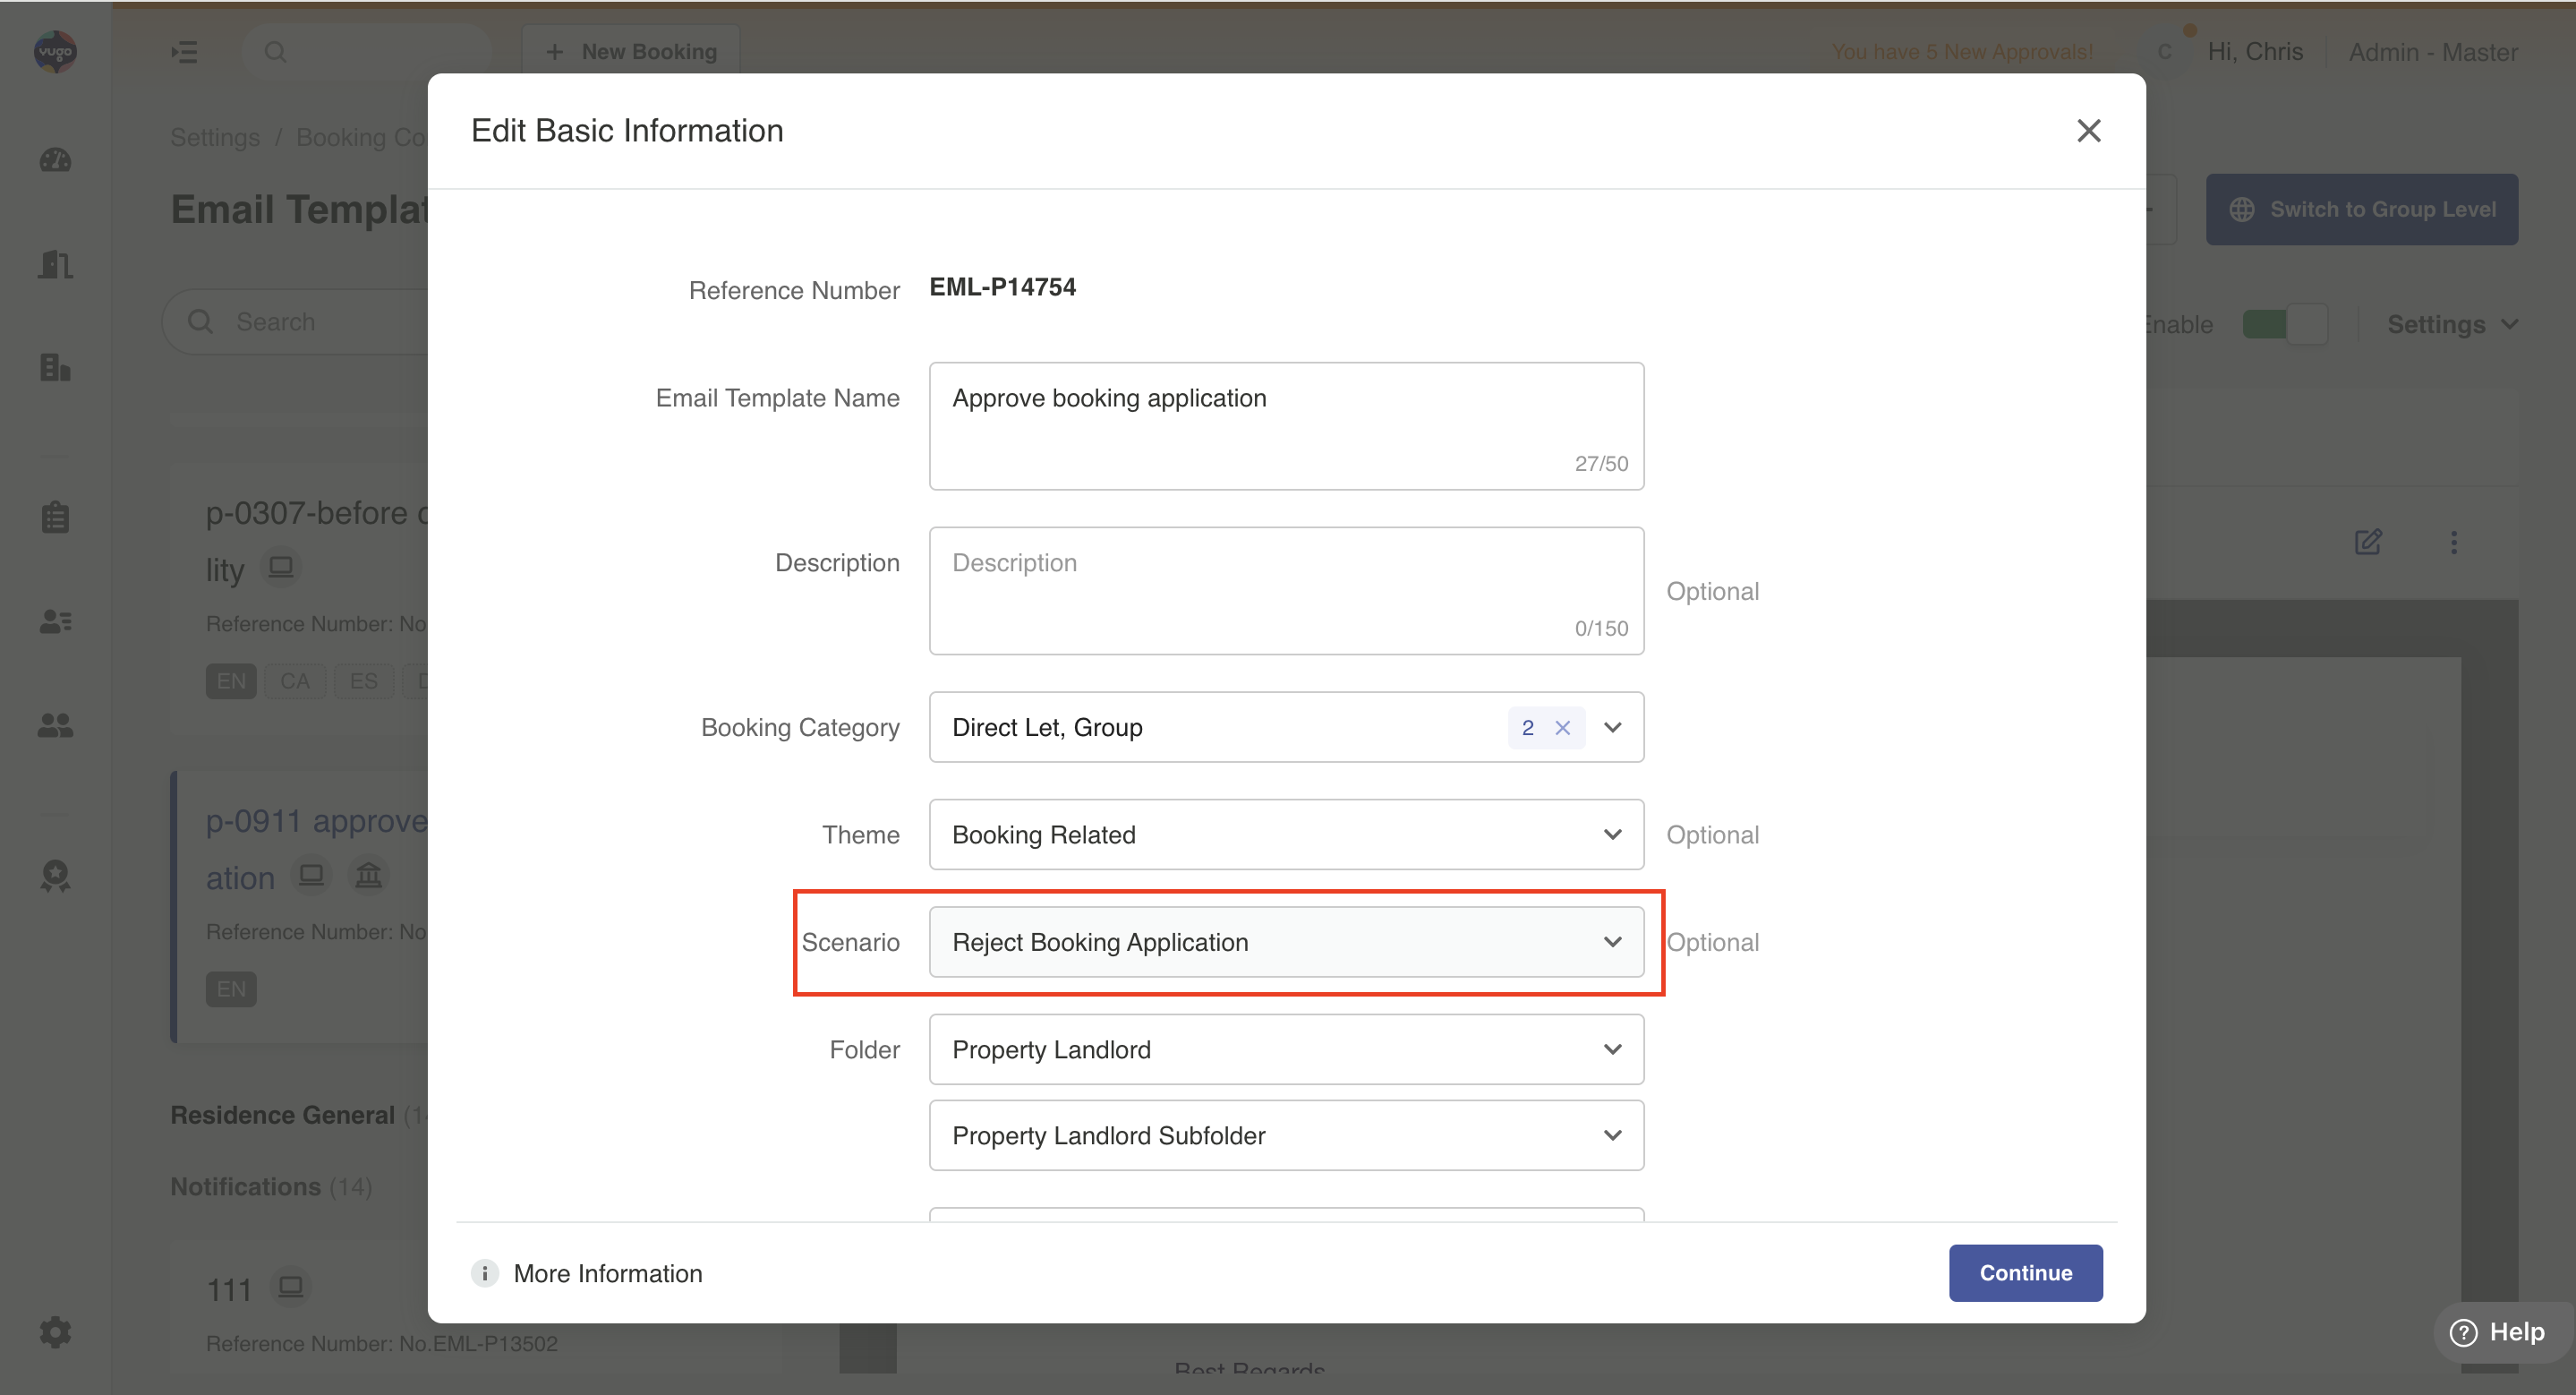
Task: Close the Edit Basic Information dialog
Action: (x=2088, y=131)
